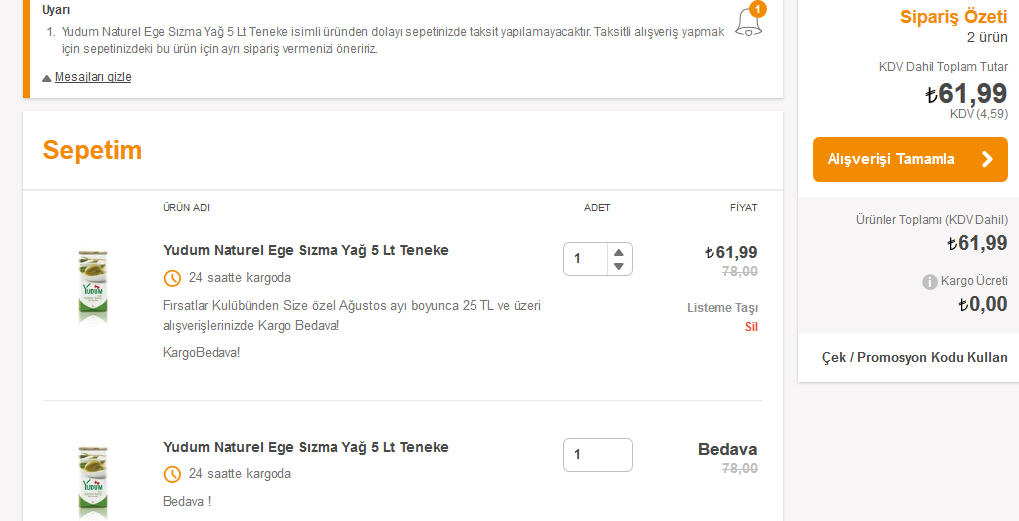Viewport: 1019px width, 521px height.
Task: Focus first product quantity field
Action: pyautogui.click(x=586, y=259)
